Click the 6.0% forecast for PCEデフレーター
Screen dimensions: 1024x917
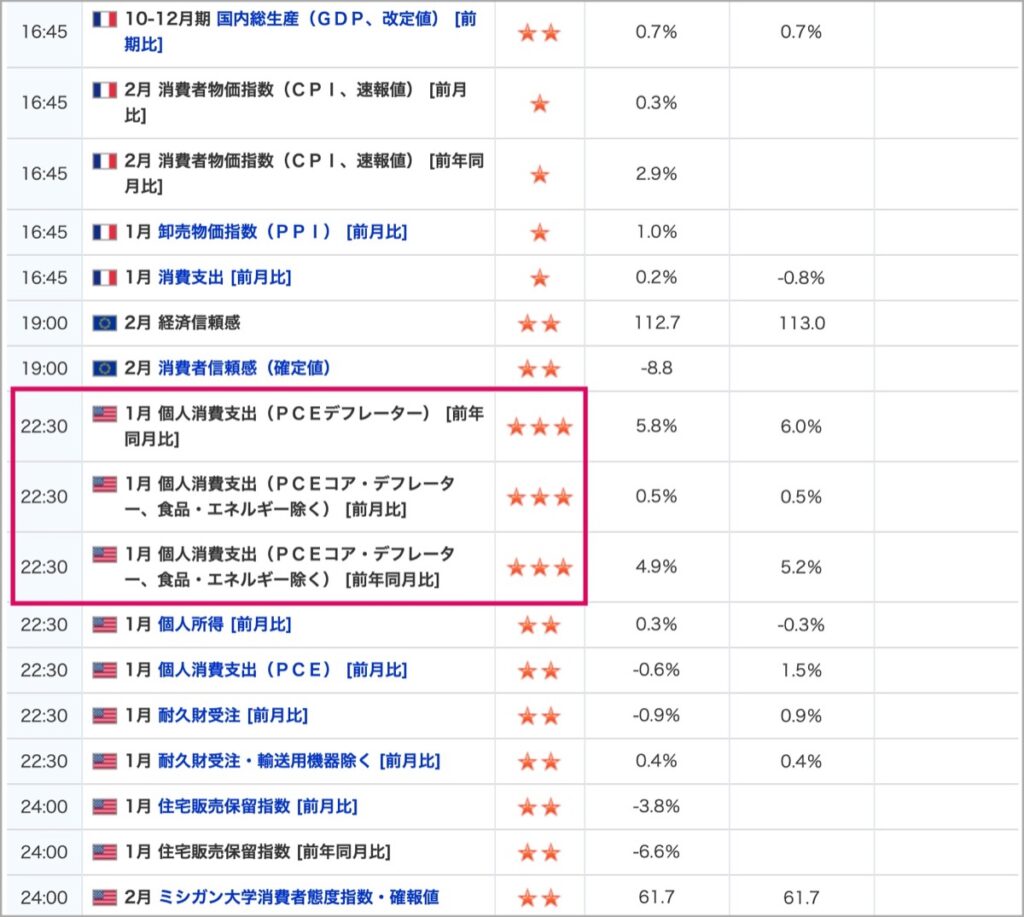(801, 426)
